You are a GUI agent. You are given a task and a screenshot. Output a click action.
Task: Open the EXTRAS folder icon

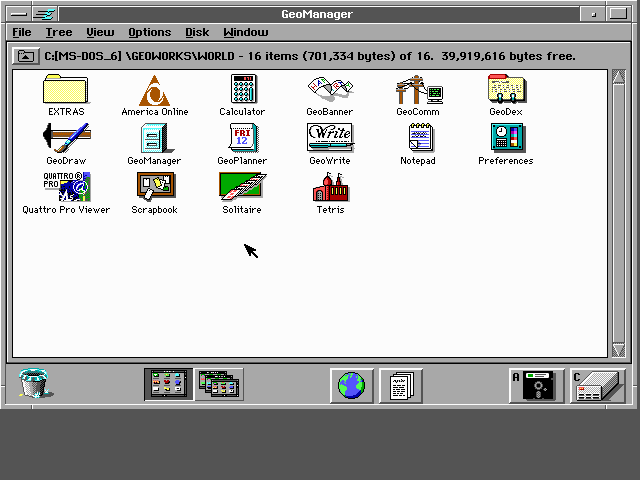pyautogui.click(x=65, y=89)
